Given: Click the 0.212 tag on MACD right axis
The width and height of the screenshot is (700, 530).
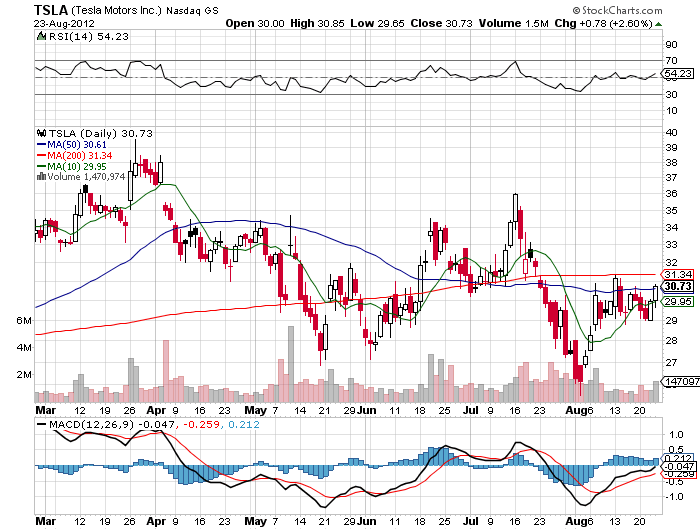Looking at the screenshot, I should tap(679, 458).
